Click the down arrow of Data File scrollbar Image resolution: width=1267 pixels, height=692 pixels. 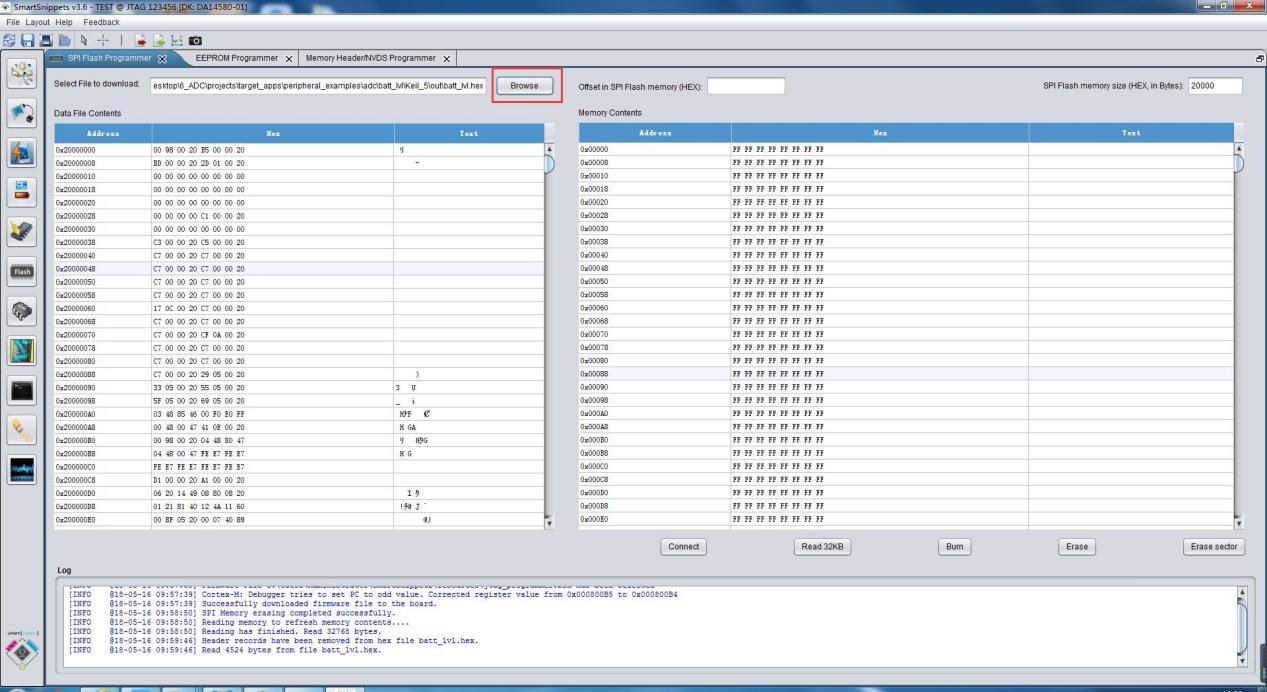pyautogui.click(x=548, y=523)
